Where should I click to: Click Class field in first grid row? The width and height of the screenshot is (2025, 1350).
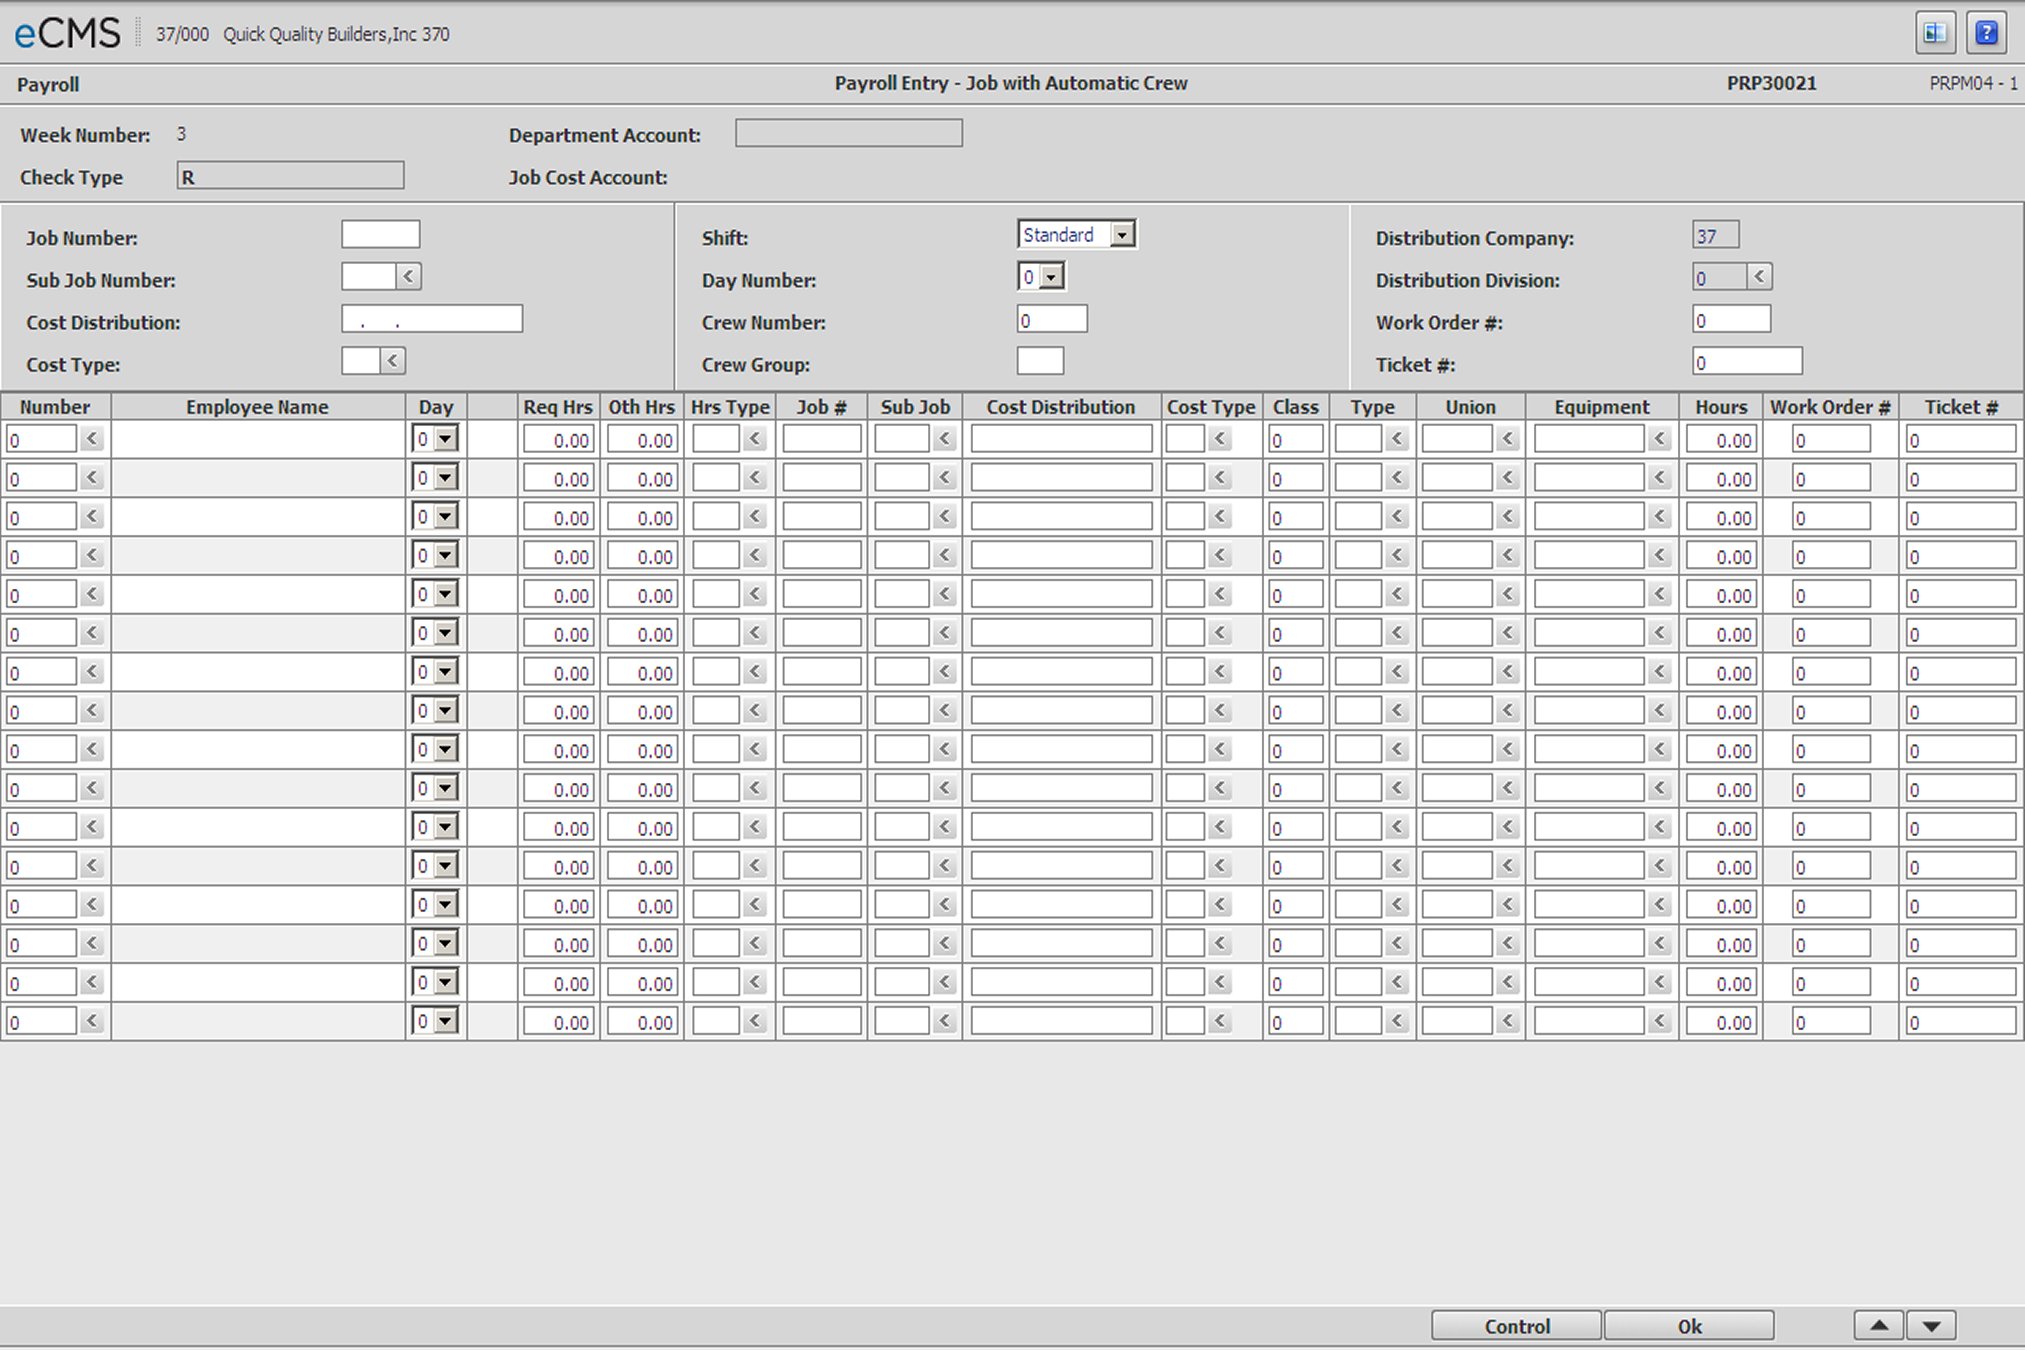[1296, 439]
